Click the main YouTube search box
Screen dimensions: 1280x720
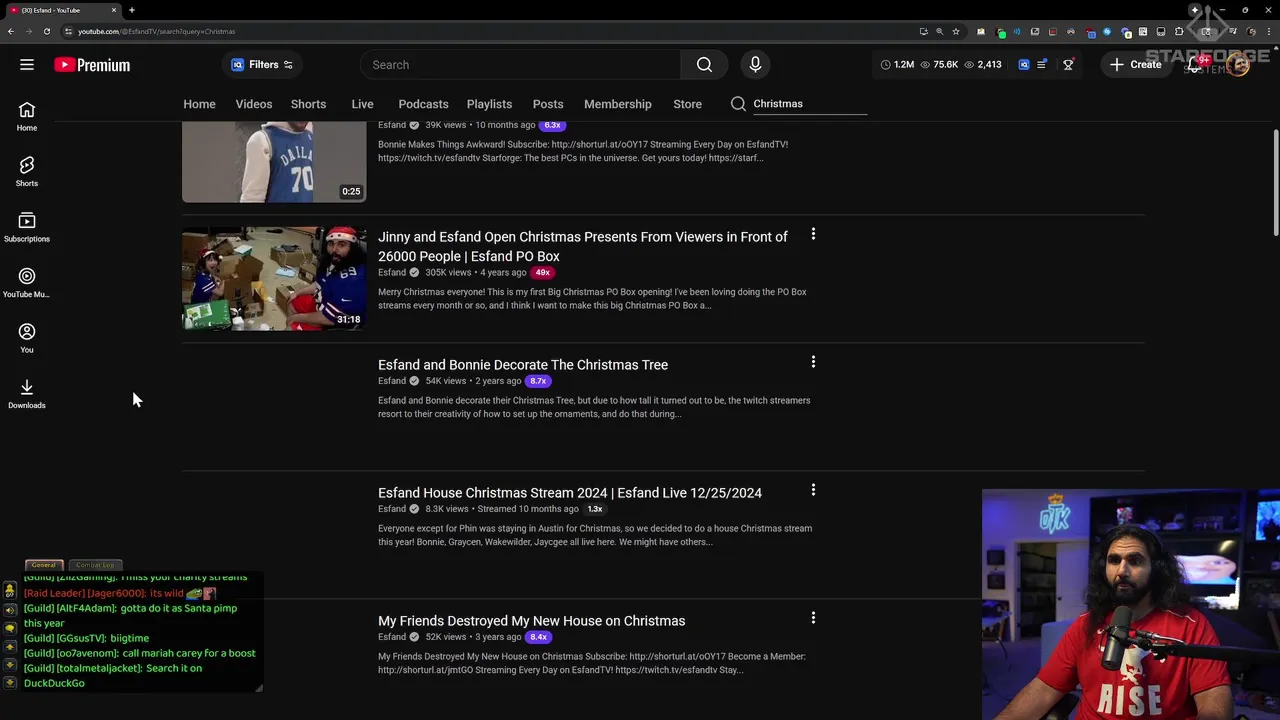coord(520,65)
